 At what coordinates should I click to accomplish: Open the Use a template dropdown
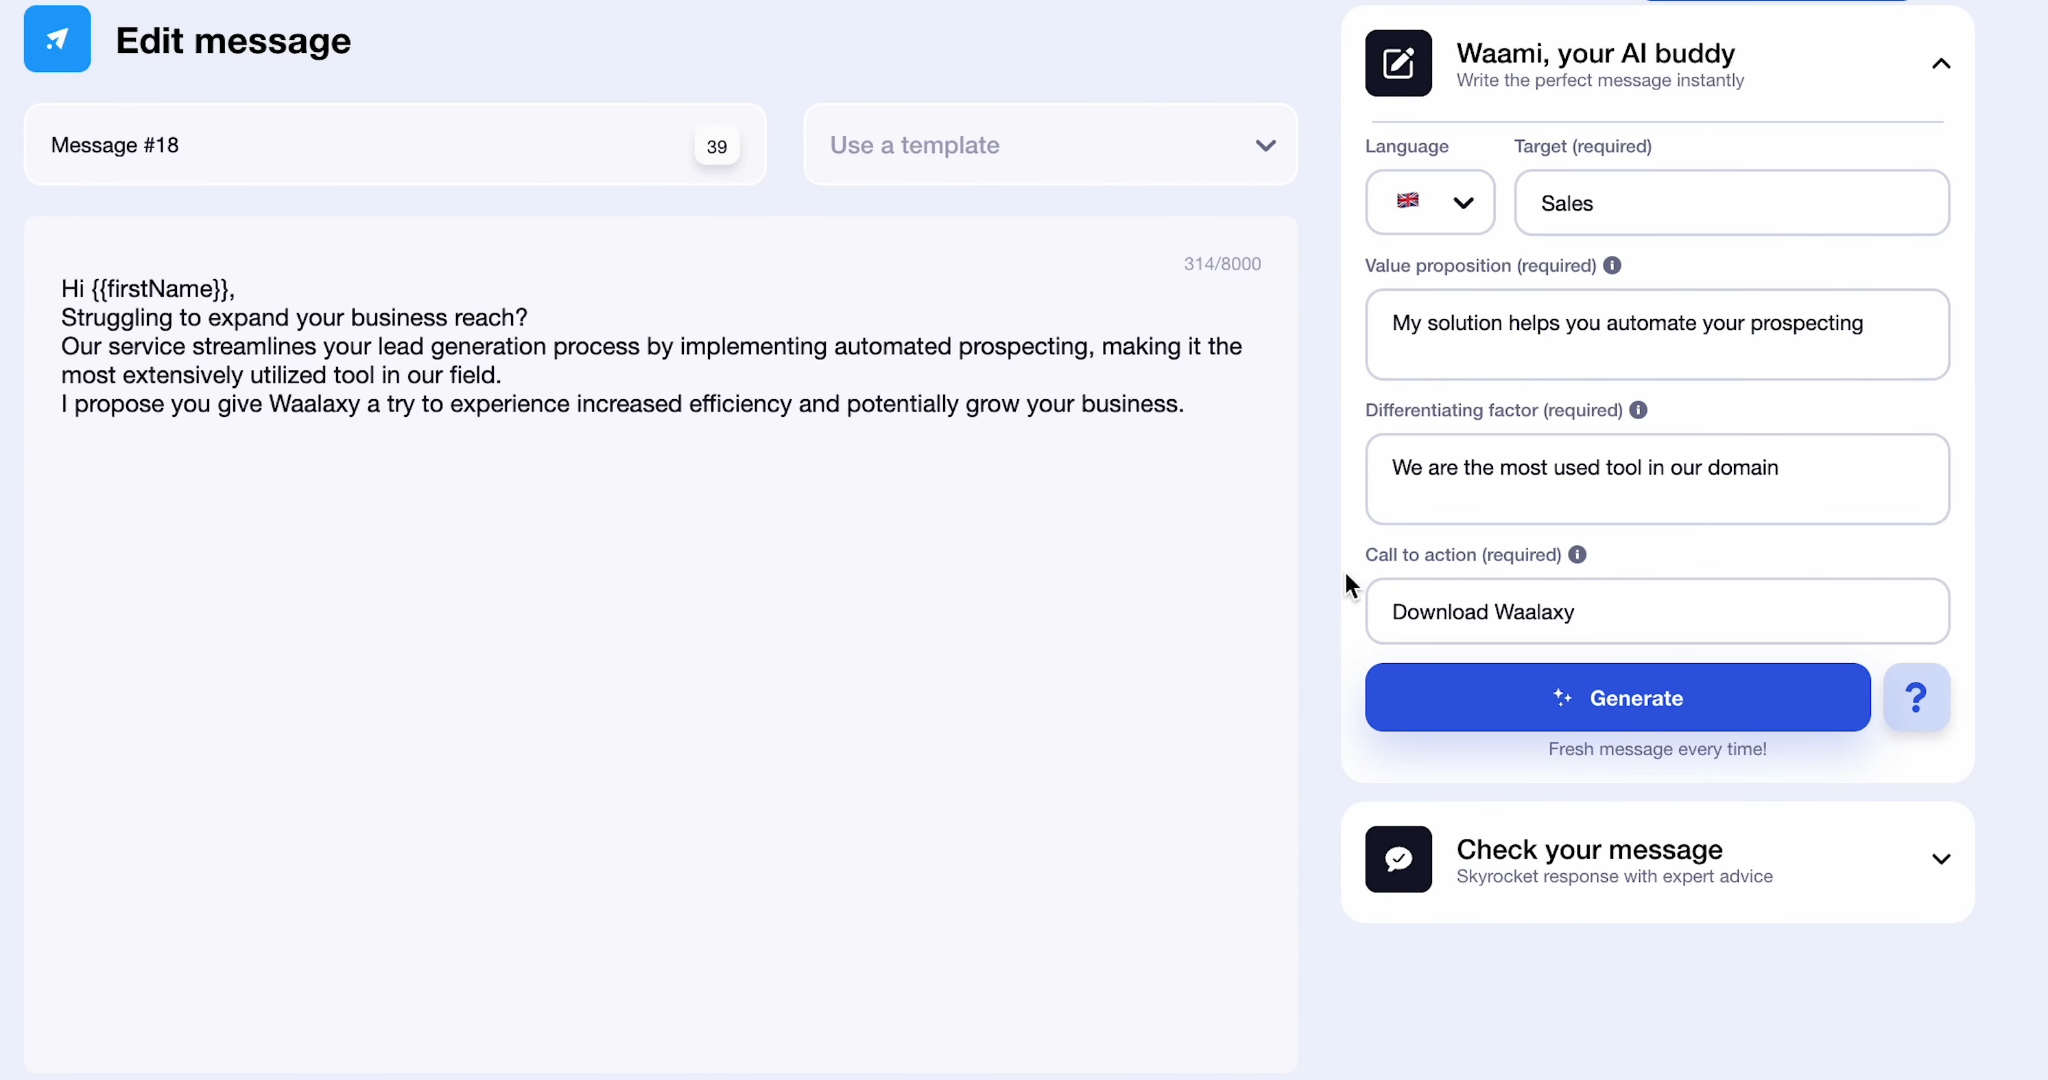(x=1050, y=145)
